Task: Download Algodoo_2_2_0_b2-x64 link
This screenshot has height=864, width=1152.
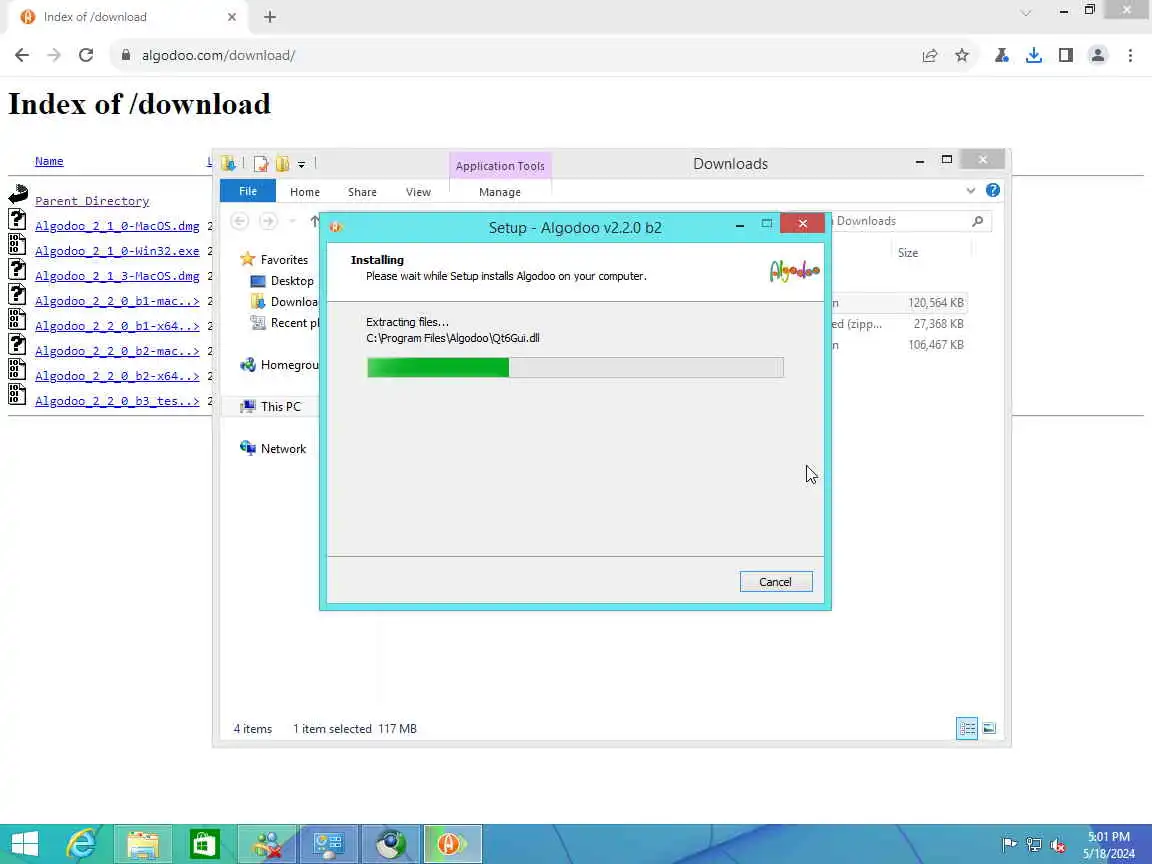Action: point(117,375)
